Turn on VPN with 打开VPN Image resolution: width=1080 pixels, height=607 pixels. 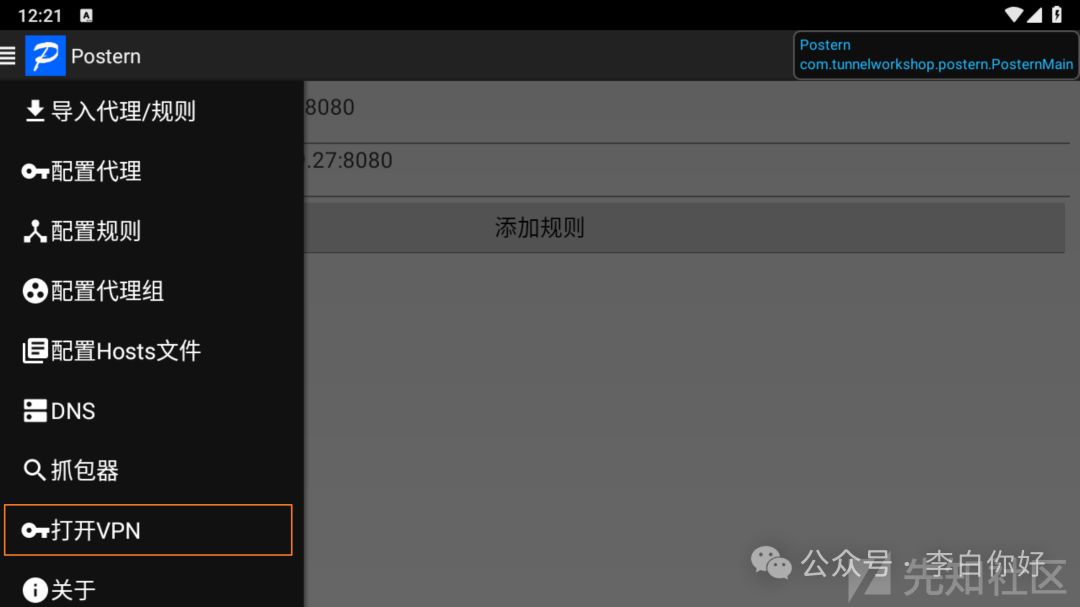coord(148,530)
